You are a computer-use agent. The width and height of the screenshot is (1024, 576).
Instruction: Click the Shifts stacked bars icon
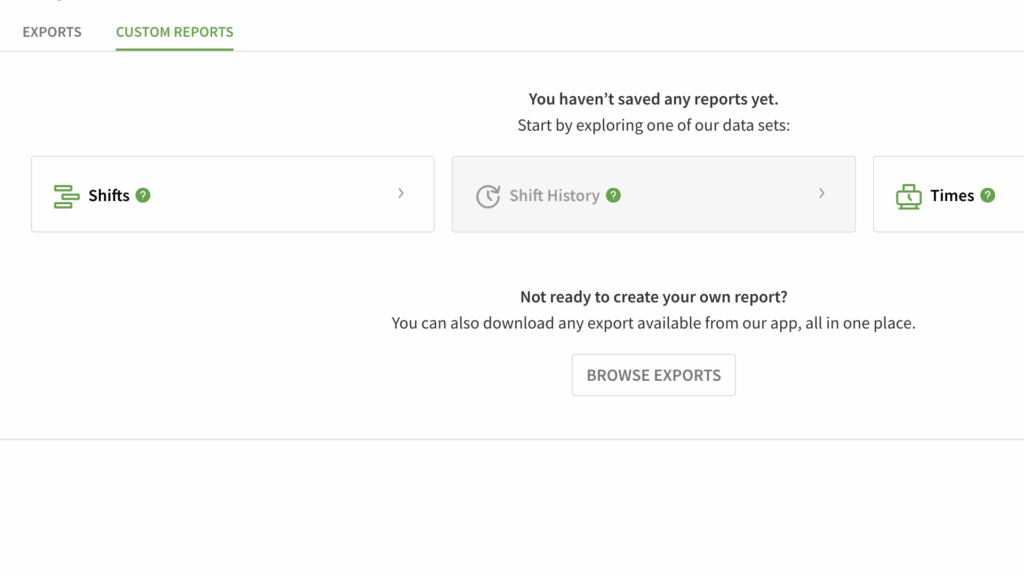coord(66,196)
